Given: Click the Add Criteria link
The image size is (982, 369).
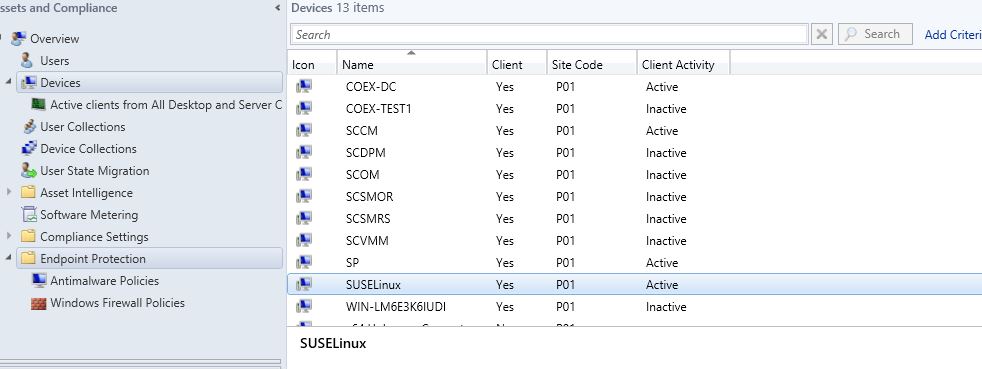Looking at the screenshot, I should click(953, 34).
